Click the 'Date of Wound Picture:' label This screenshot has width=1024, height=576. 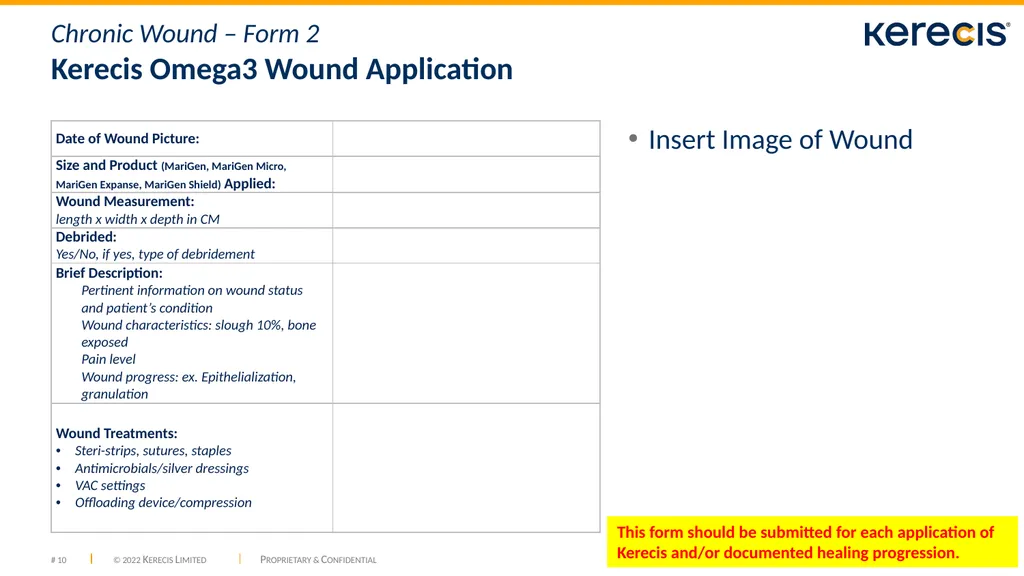pos(127,138)
